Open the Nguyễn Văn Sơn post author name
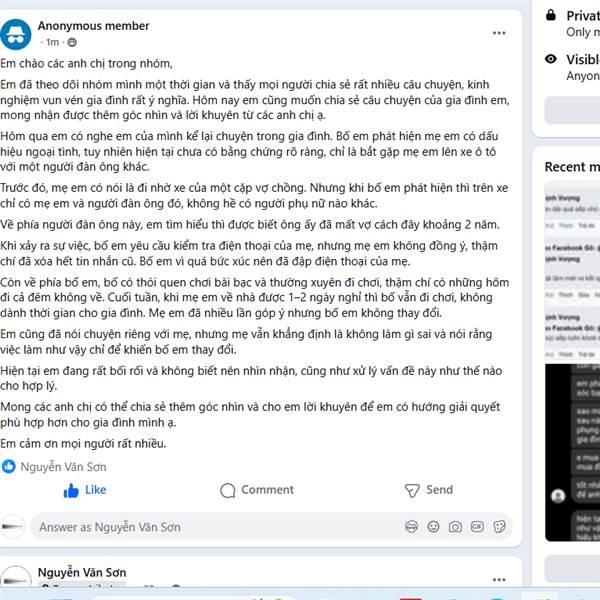The image size is (600, 600). click(x=82, y=572)
